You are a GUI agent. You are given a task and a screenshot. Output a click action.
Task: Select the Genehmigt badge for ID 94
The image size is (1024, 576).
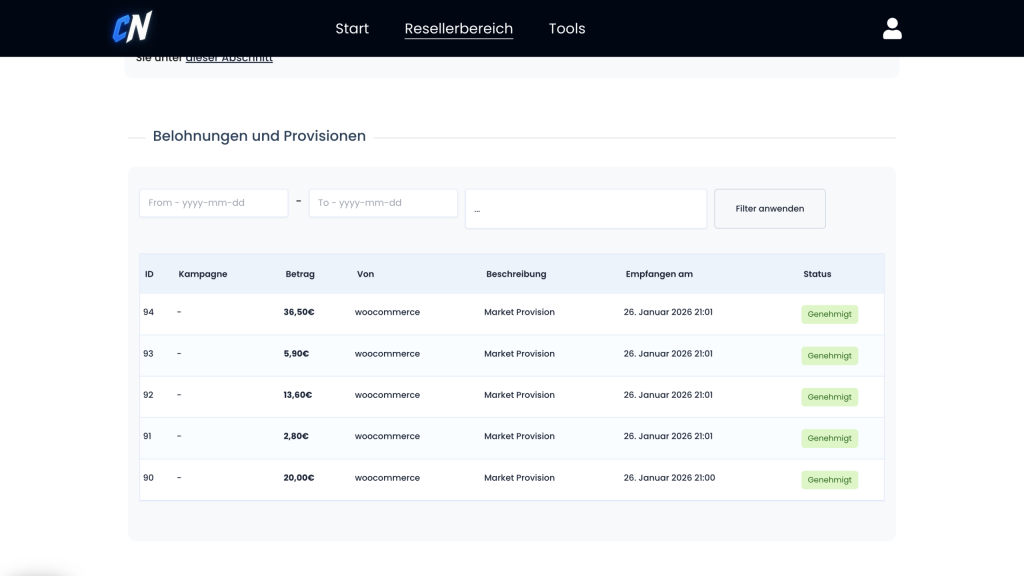[829, 314]
